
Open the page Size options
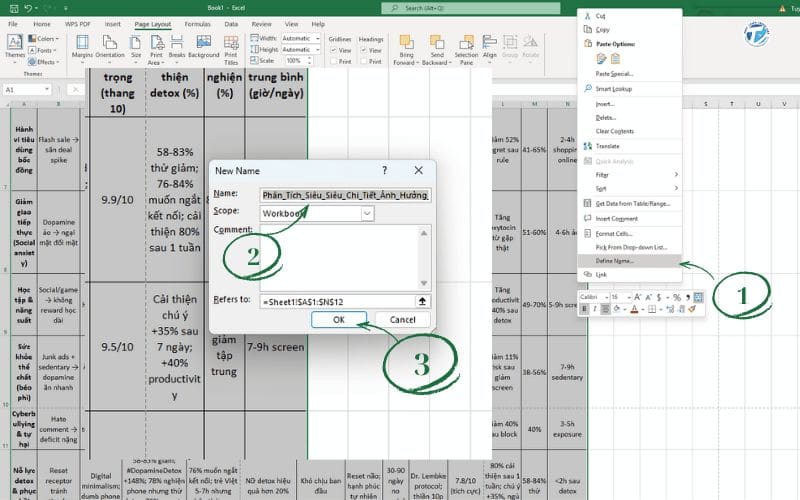(136, 48)
